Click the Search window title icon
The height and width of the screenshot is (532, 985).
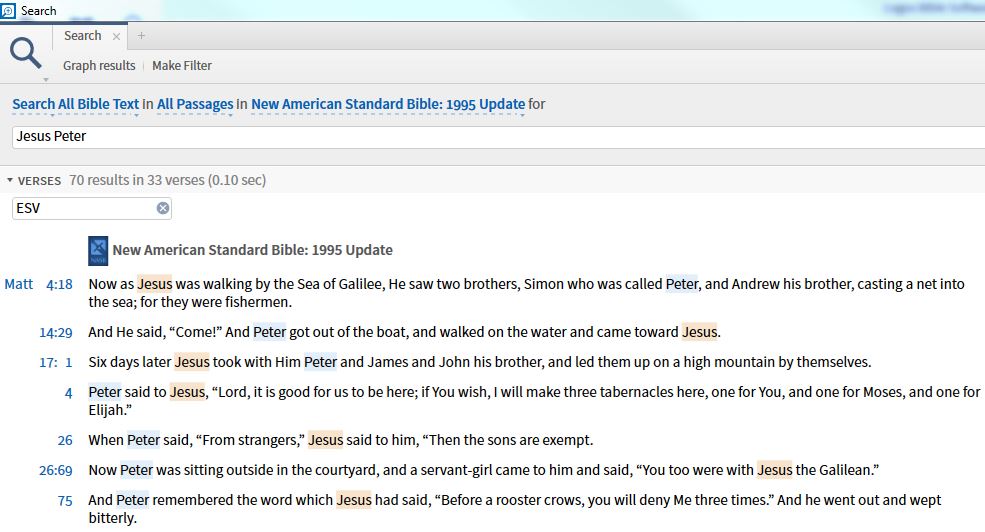(8, 10)
